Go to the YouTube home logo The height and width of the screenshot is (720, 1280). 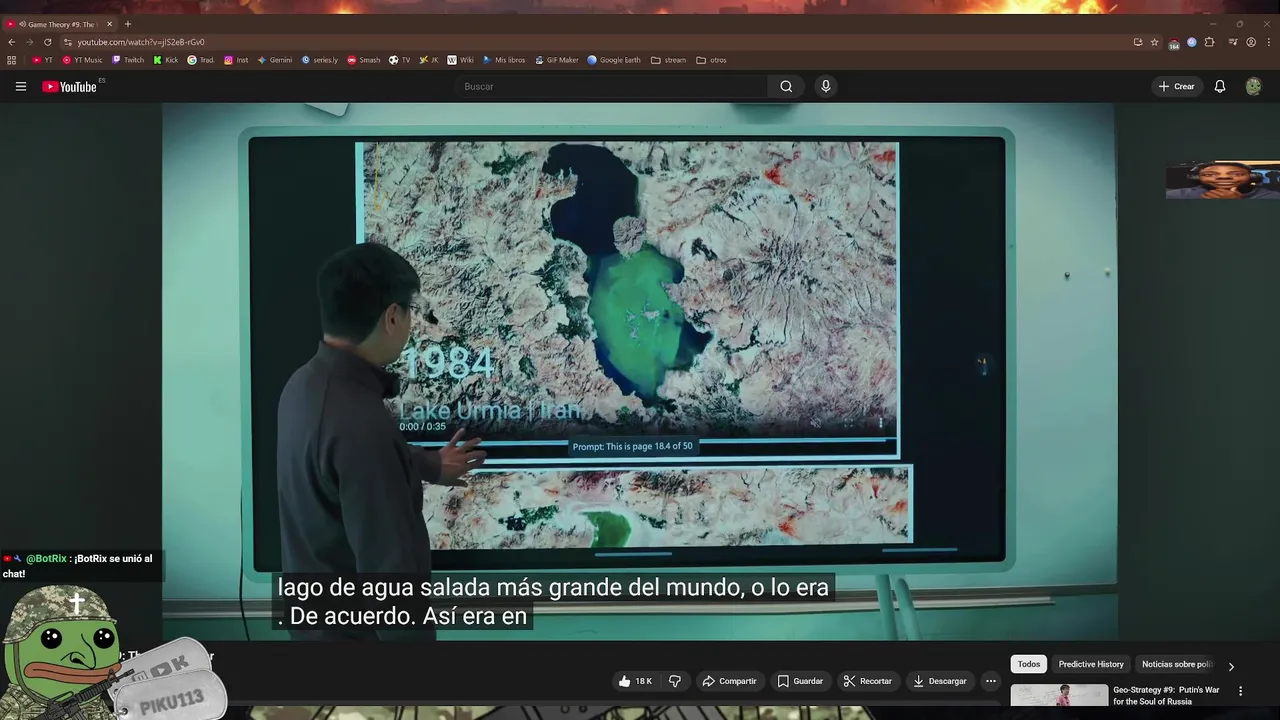point(70,87)
